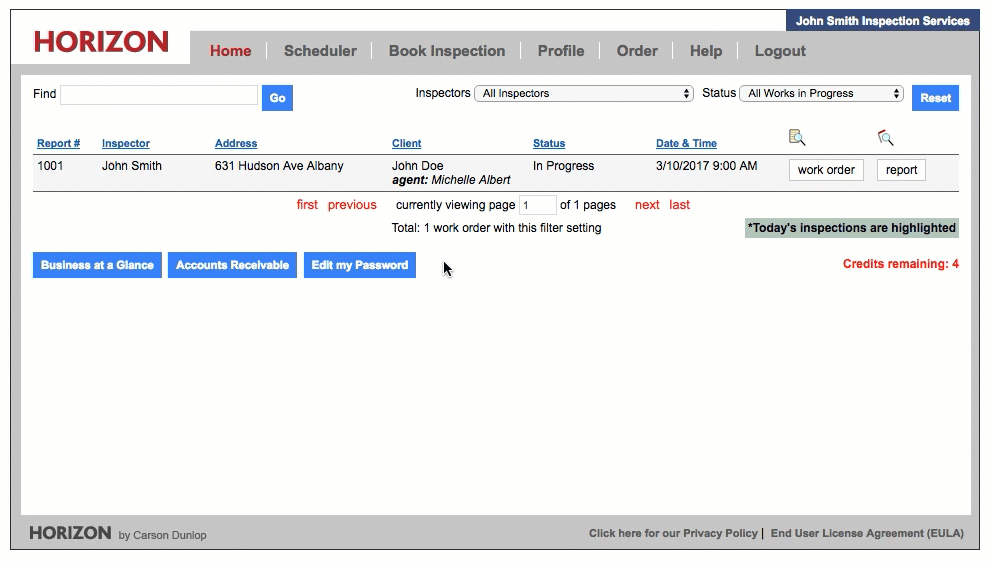Image resolution: width=990 pixels, height=562 pixels.
Task: Select the Profile menu item
Action: pyautogui.click(x=561, y=51)
